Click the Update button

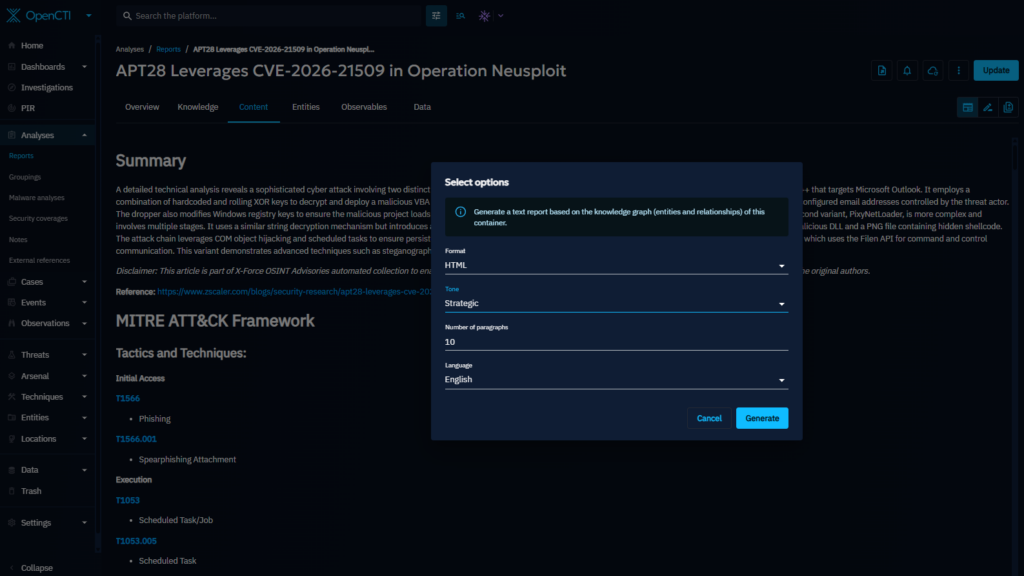click(x=996, y=71)
